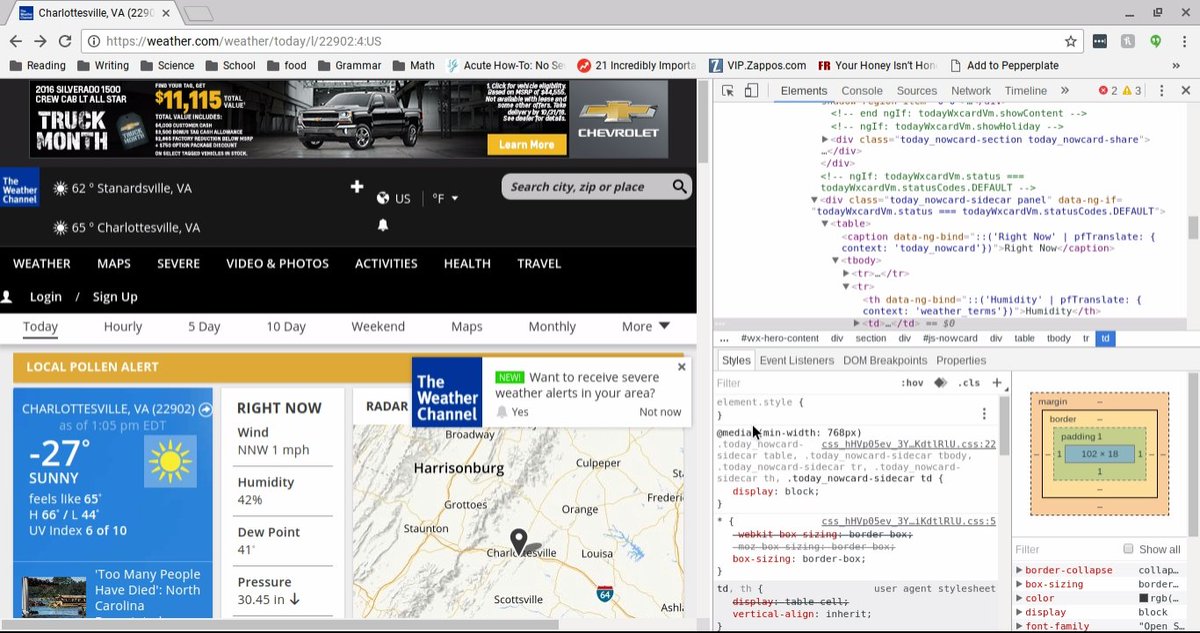Toggle the DevTools device toolbar icon

[x=750, y=90]
